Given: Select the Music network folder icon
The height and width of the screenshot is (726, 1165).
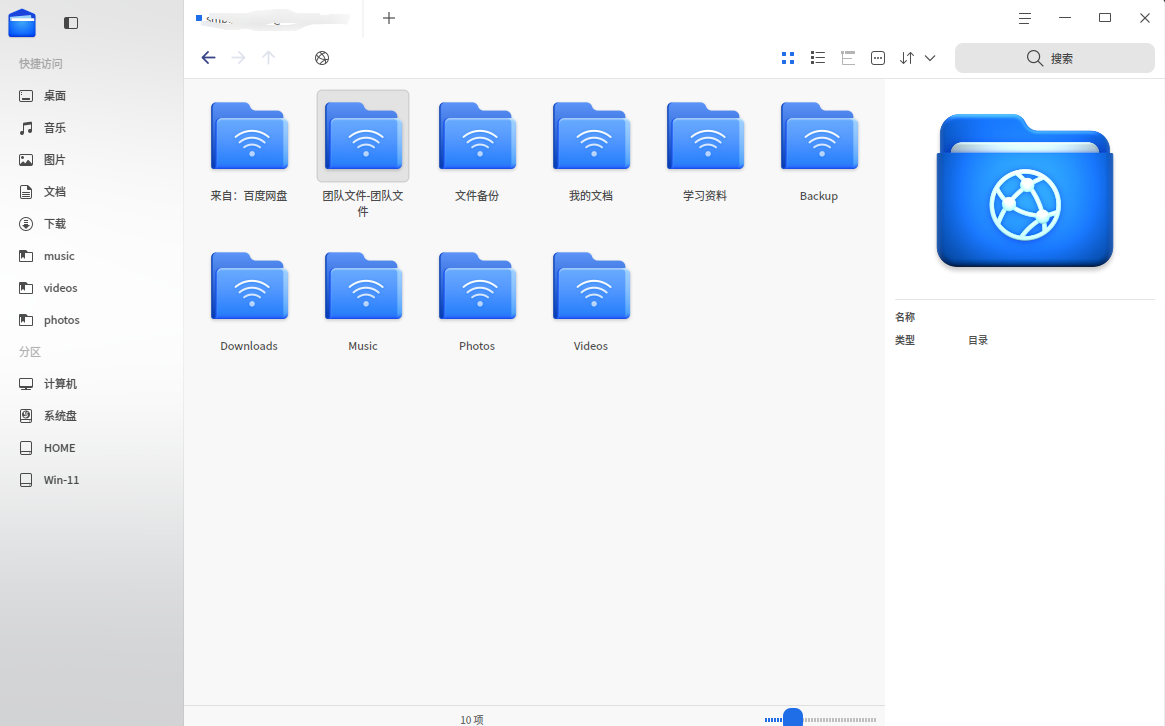Looking at the screenshot, I should (x=363, y=286).
